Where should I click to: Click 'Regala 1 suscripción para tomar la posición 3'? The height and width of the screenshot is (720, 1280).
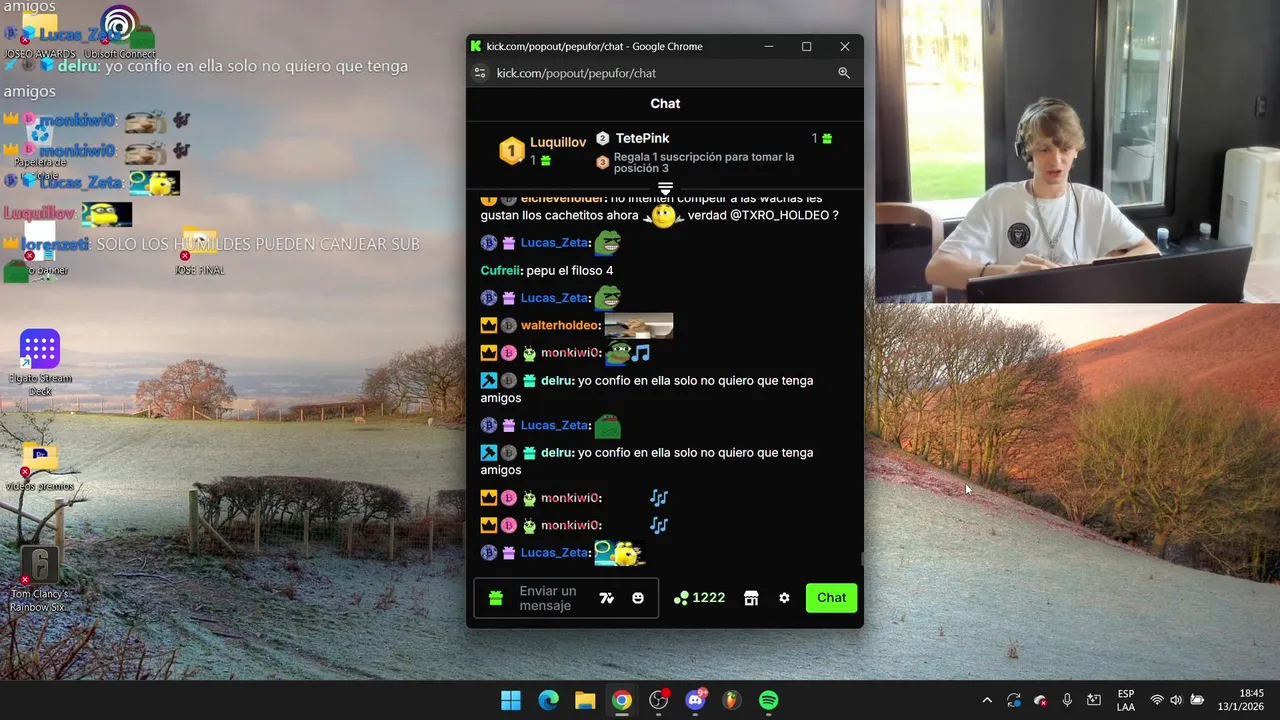(704, 162)
